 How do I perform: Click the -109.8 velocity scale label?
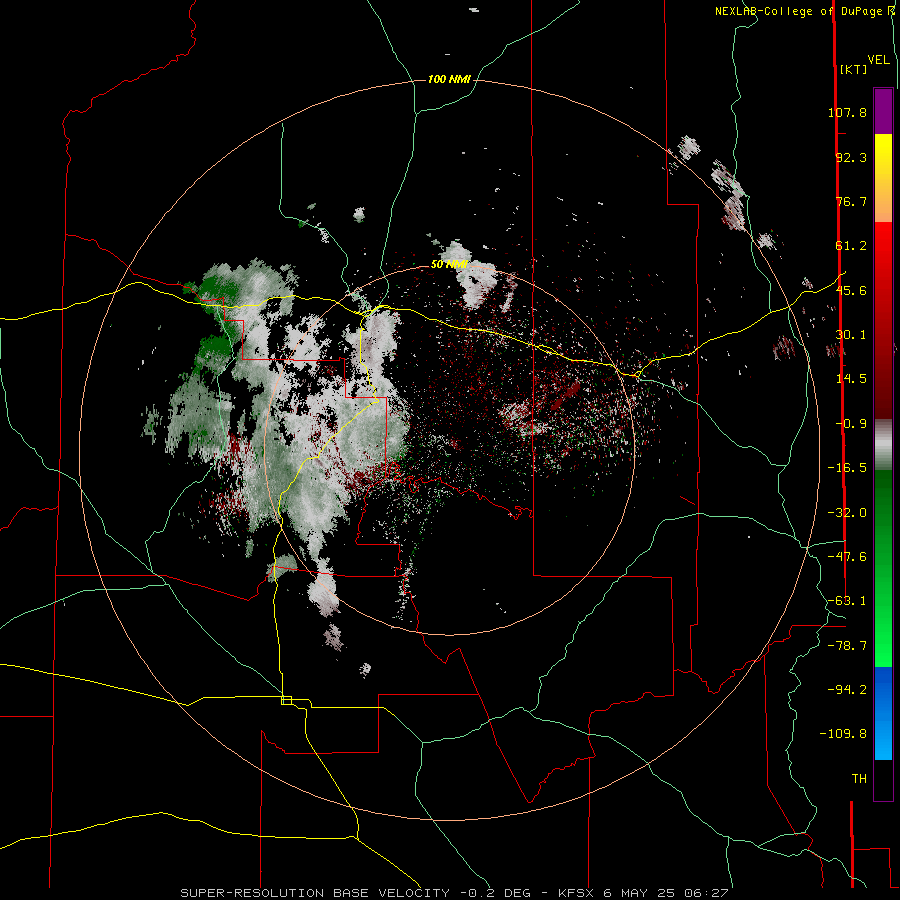pos(843,734)
